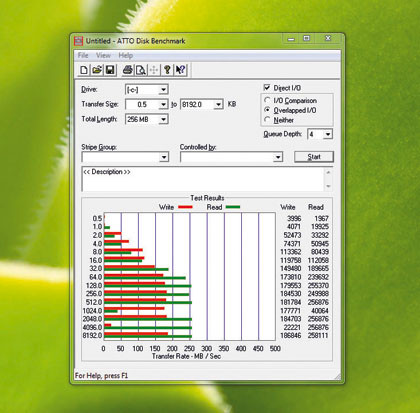Click the Open folder toolbar icon
Viewport: 420px width, 413px height.
97,70
